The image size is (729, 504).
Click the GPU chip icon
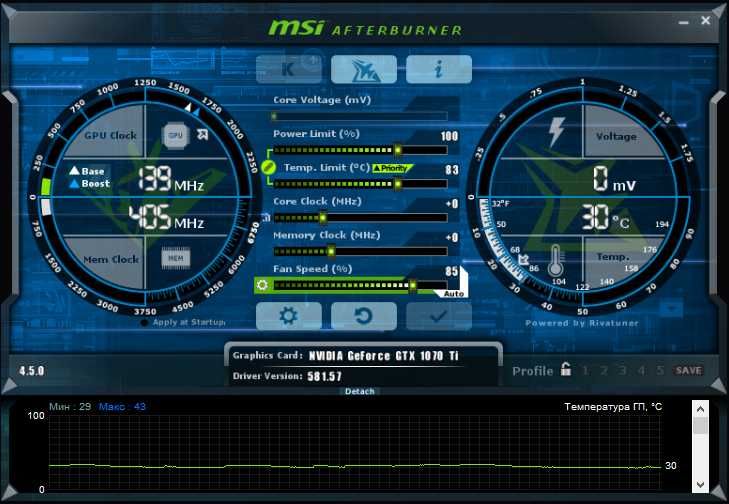click(175, 136)
